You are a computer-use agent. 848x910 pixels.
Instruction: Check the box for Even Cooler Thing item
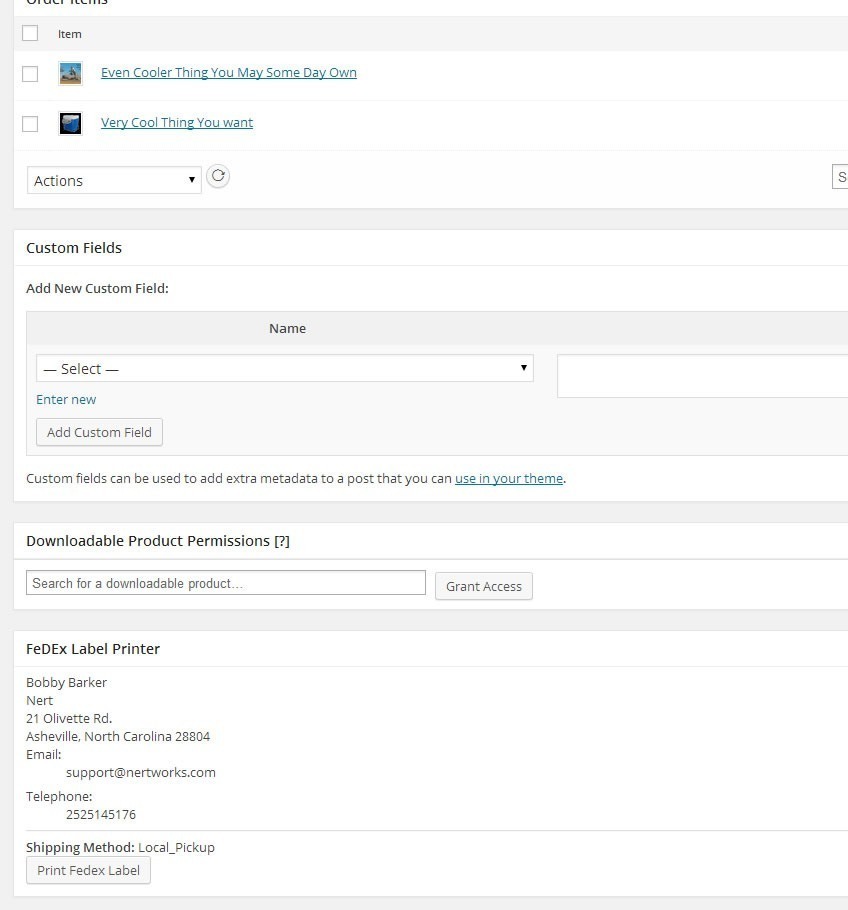pyautogui.click(x=30, y=73)
